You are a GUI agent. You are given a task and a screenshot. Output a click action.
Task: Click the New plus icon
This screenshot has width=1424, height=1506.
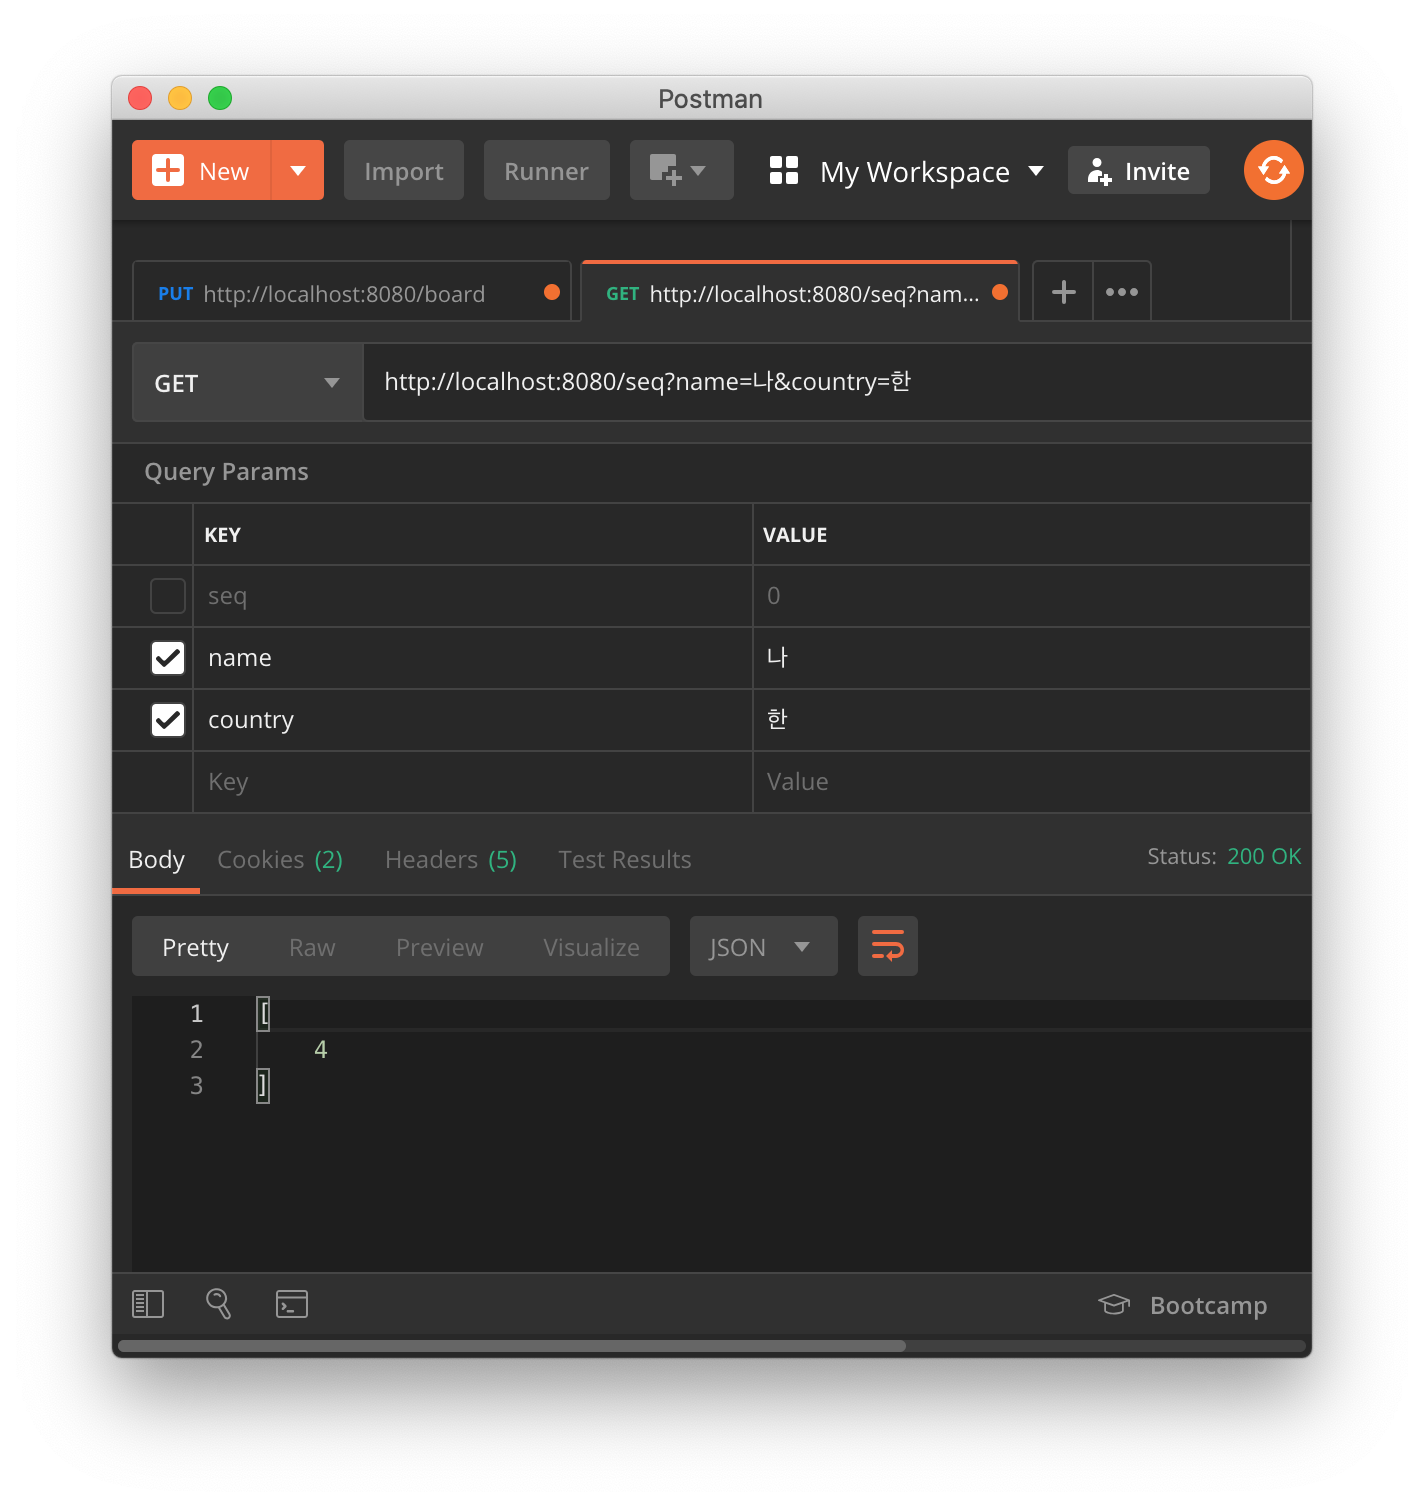[x=168, y=170]
